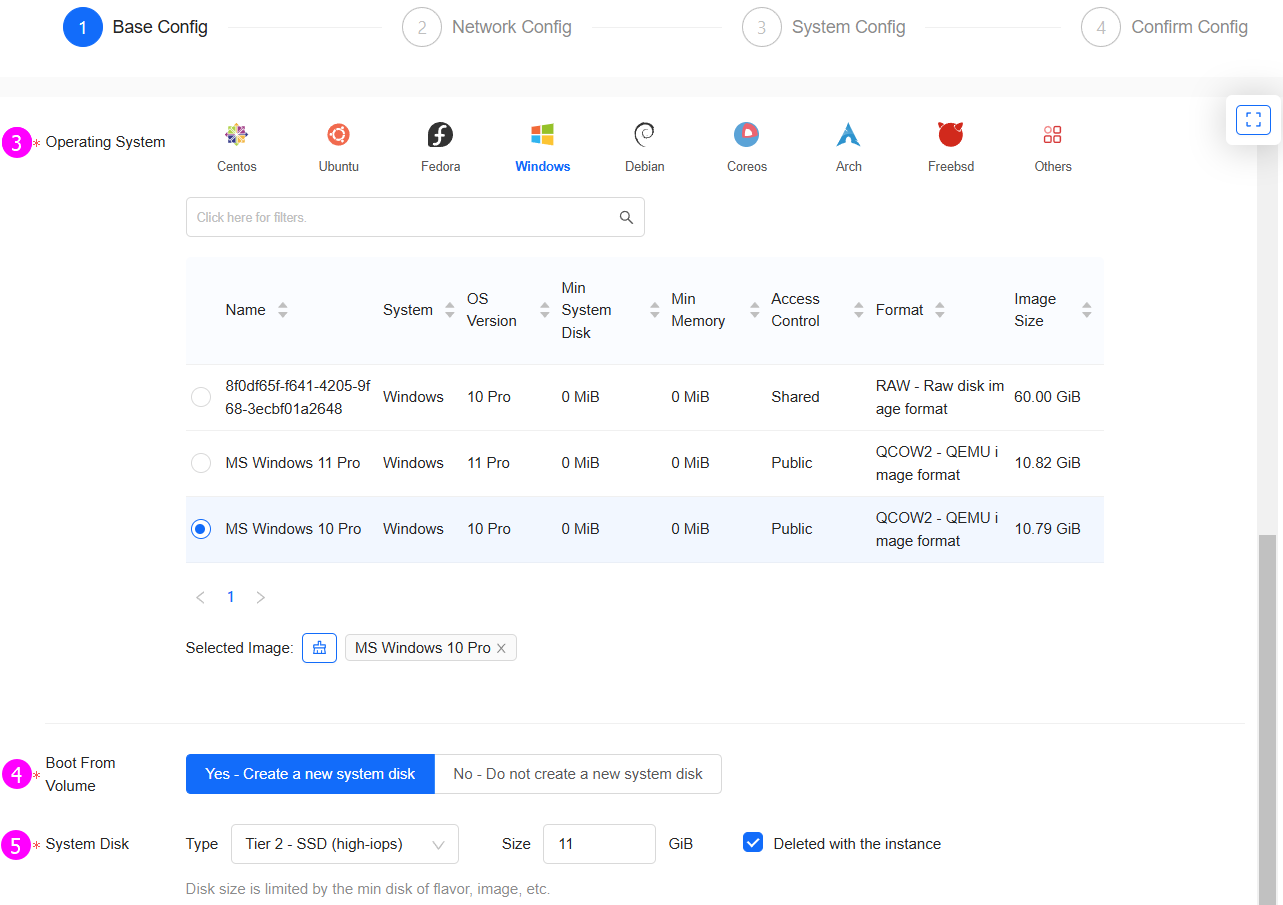
Task: Go to the Network Config step
Action: tap(487, 27)
